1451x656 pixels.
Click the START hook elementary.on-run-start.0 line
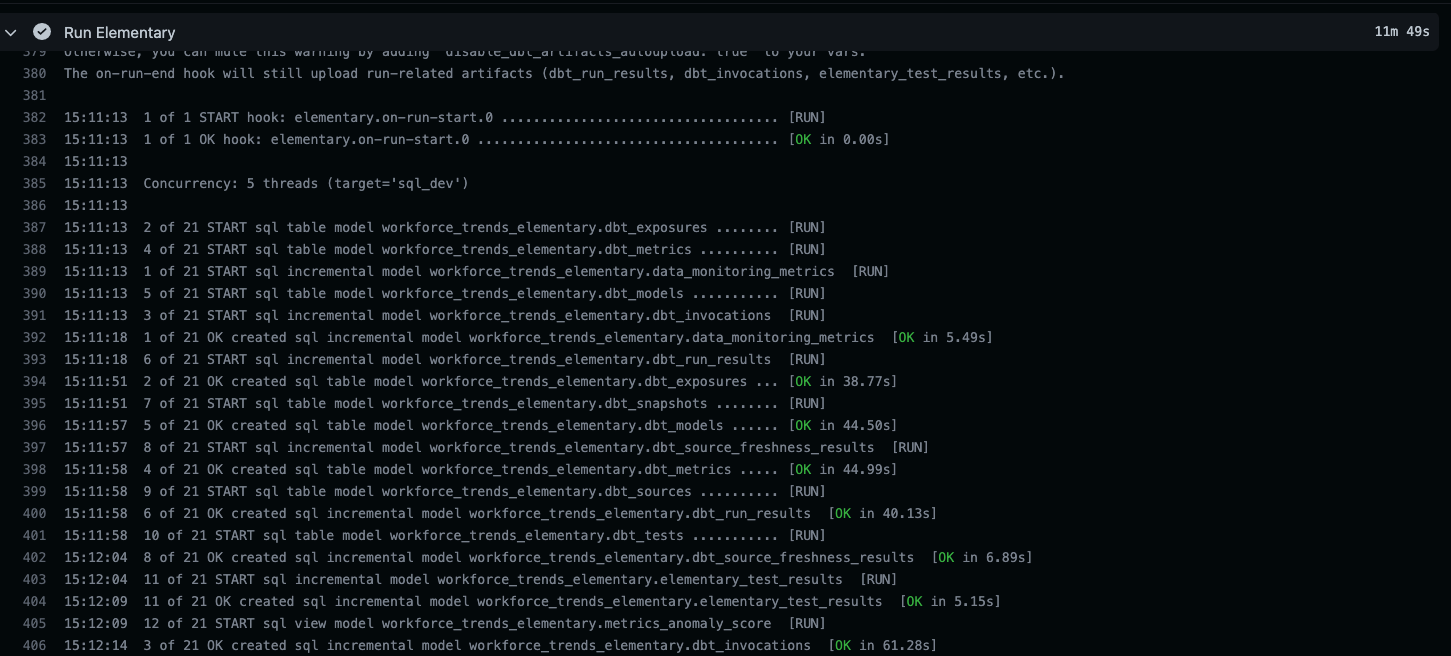[445, 117]
